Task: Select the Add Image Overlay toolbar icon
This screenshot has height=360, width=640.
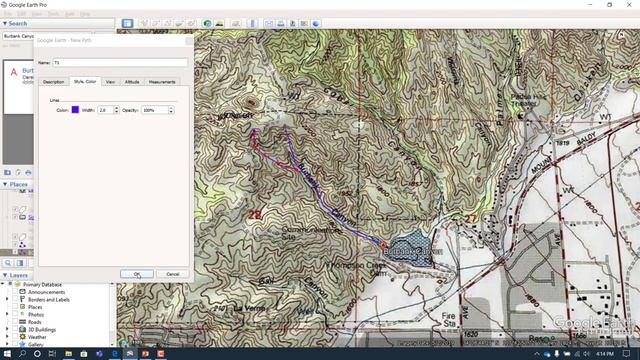Action: (179, 23)
